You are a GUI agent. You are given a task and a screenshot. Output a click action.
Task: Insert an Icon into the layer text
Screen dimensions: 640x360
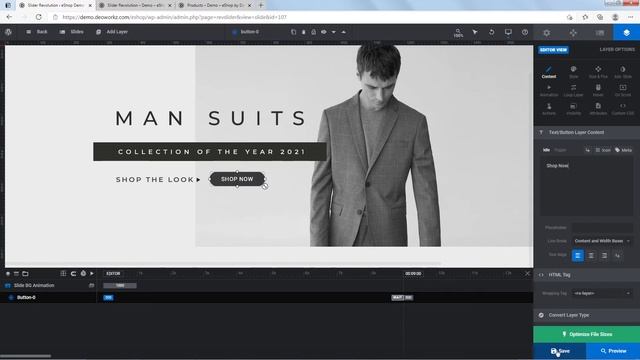coord(603,150)
